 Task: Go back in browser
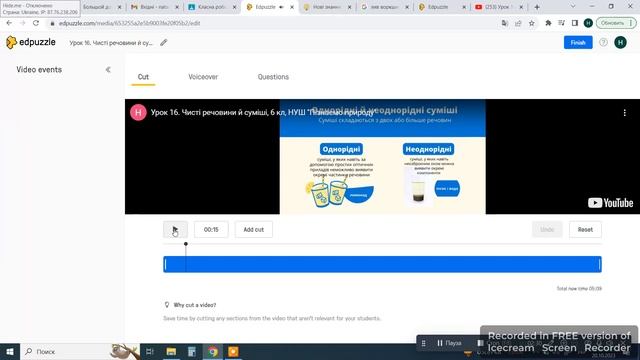click(9, 23)
